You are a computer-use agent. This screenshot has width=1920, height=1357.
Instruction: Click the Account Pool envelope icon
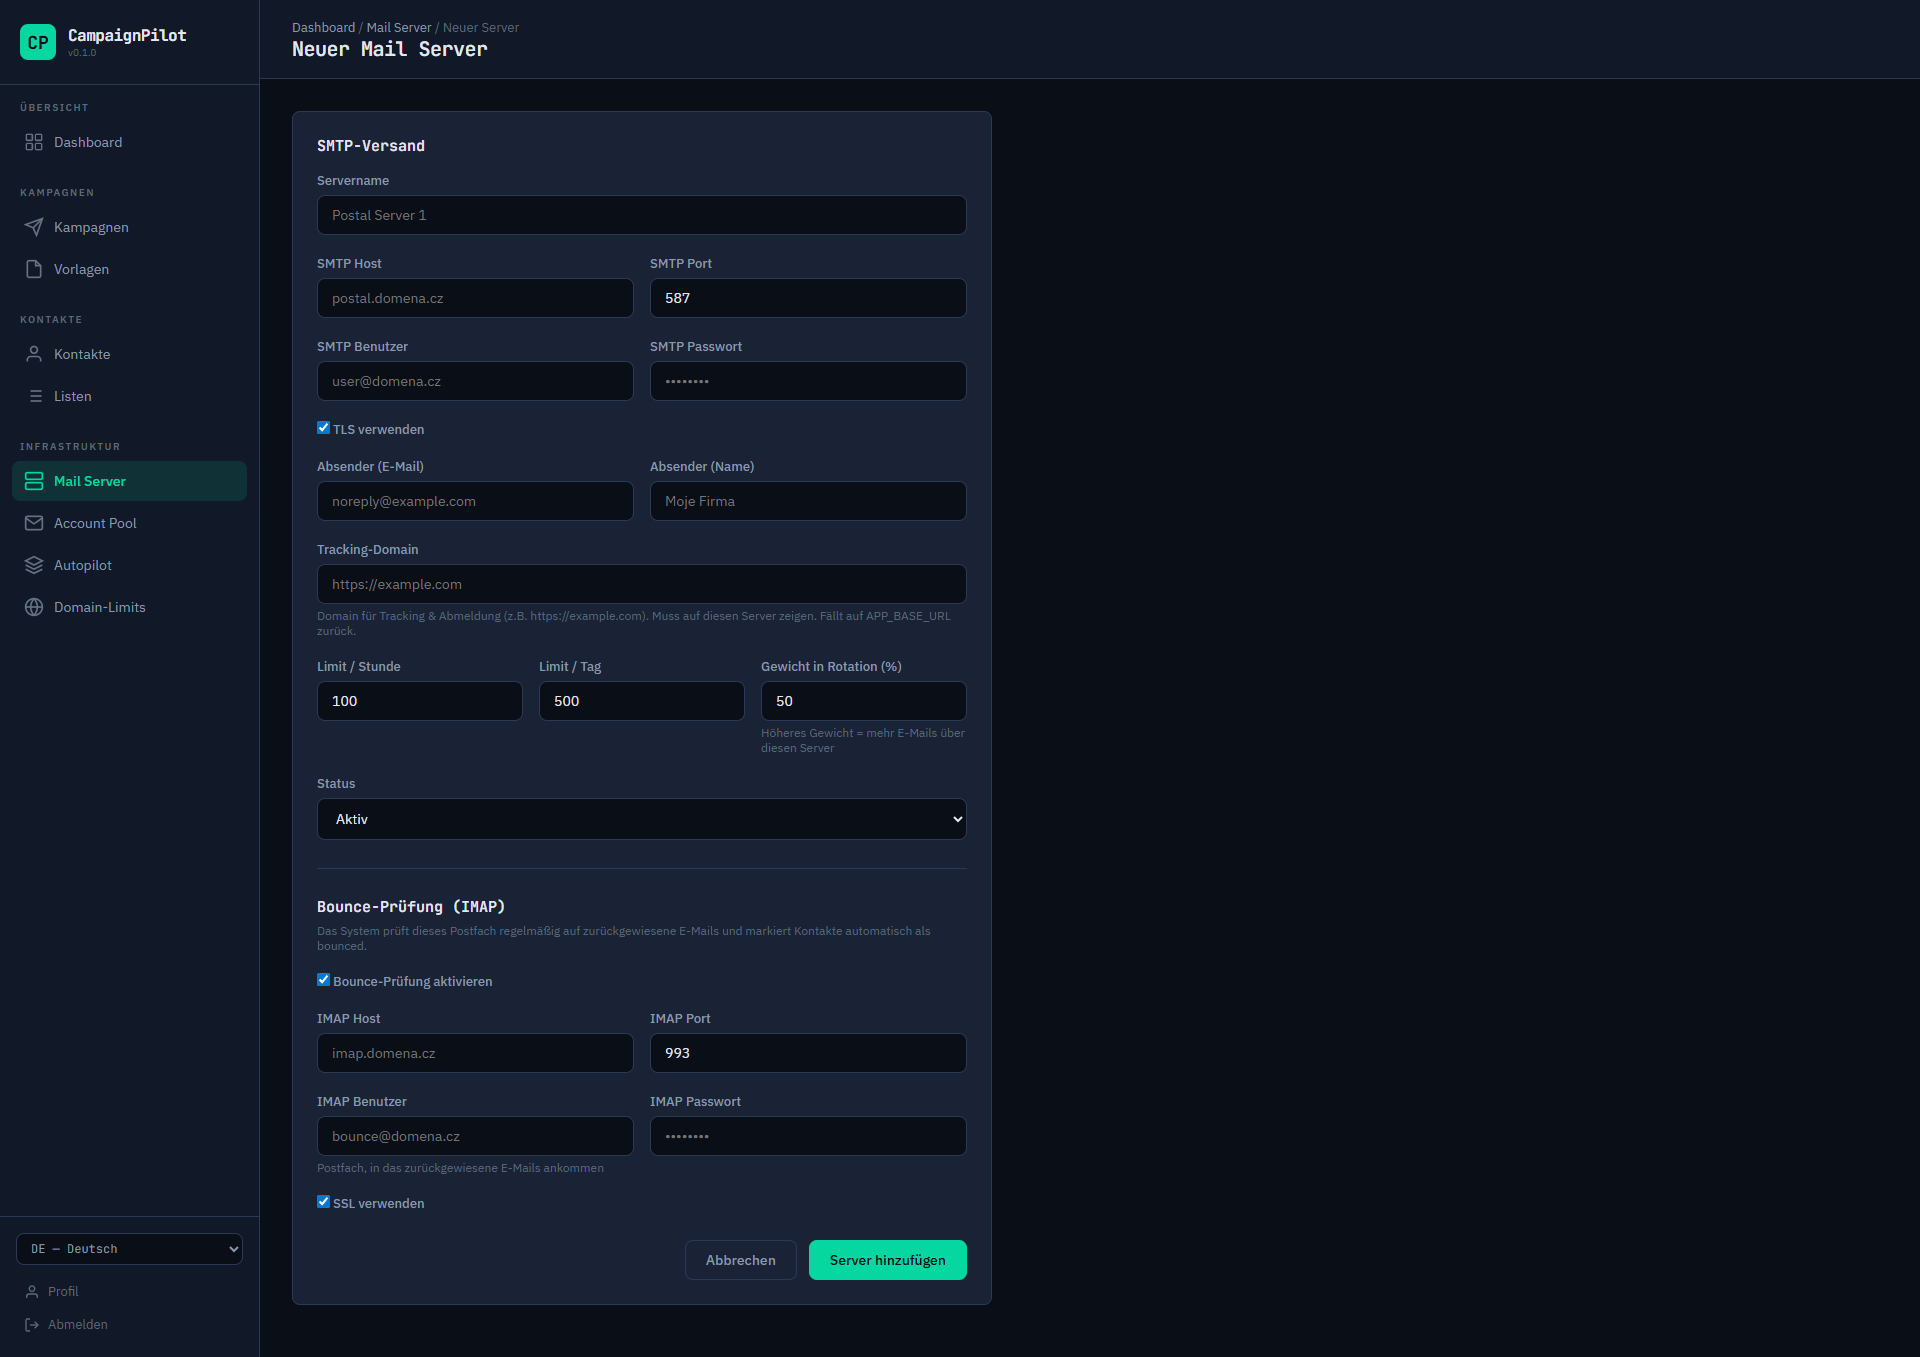click(34, 523)
